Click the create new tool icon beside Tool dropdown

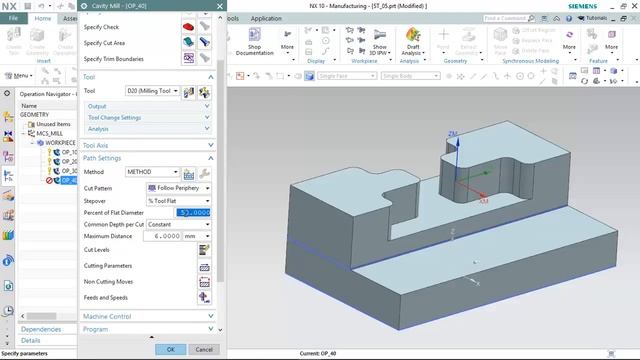click(x=188, y=92)
